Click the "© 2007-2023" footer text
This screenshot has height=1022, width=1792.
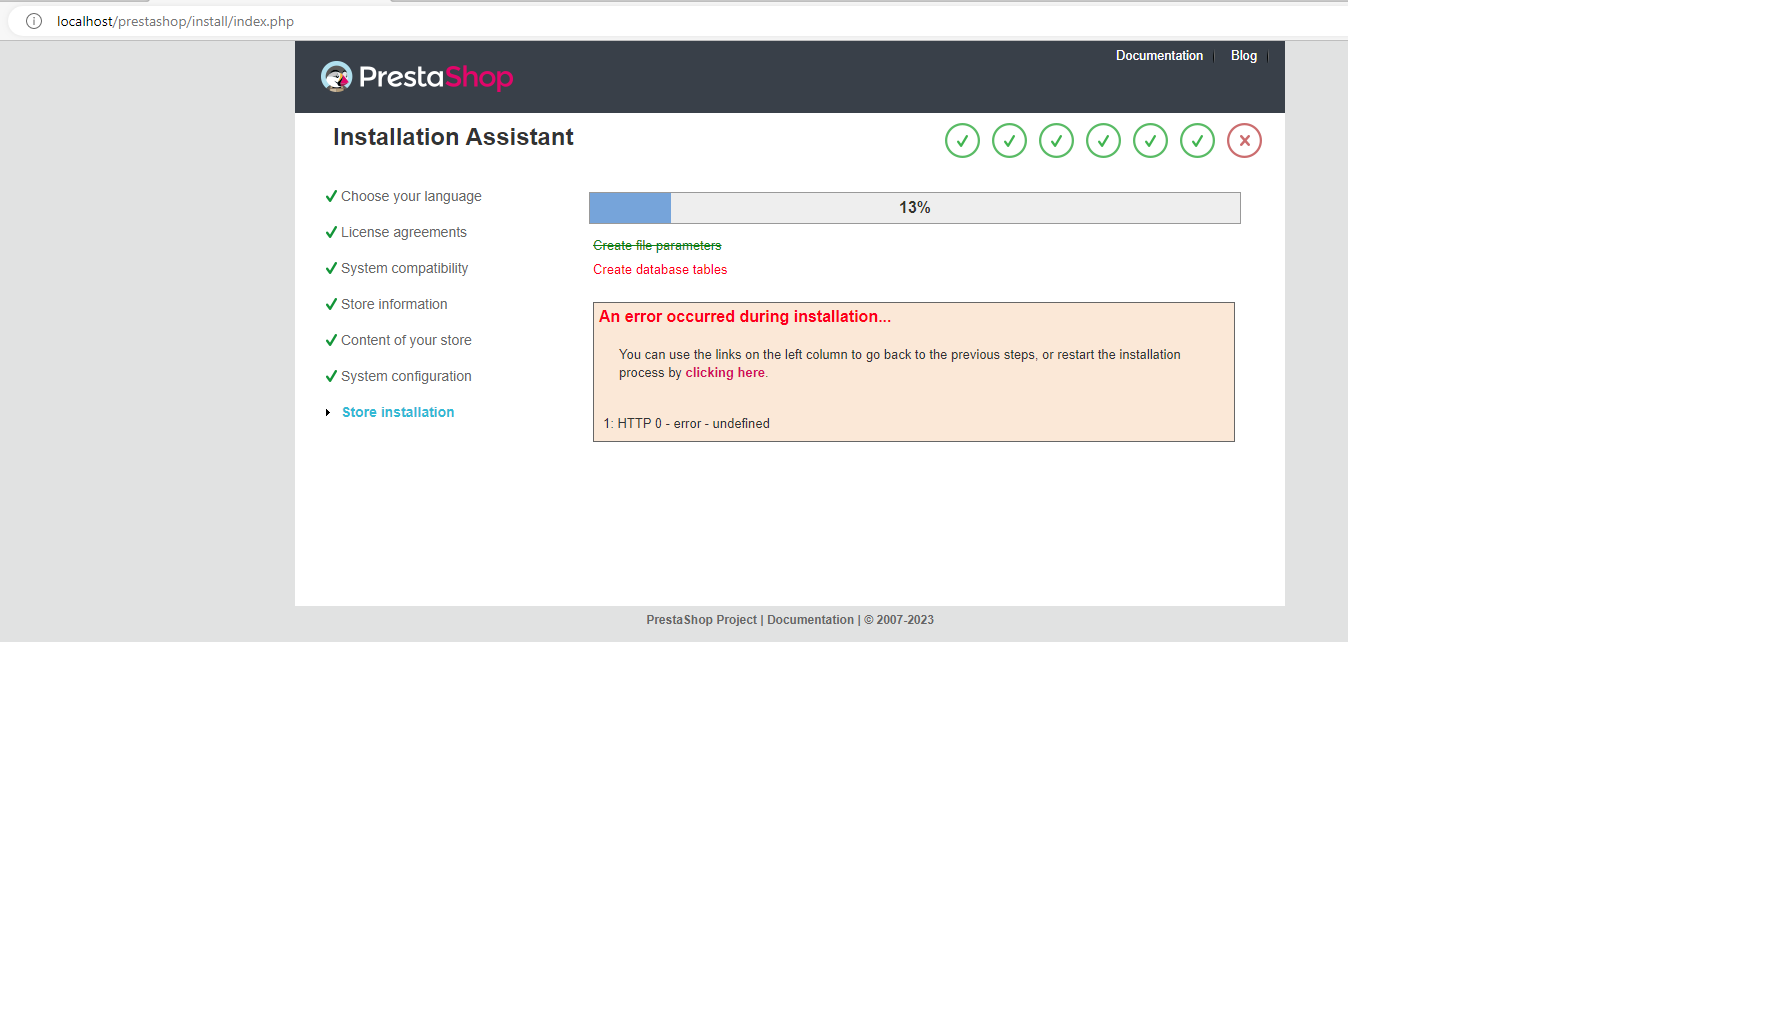pyautogui.click(x=899, y=620)
